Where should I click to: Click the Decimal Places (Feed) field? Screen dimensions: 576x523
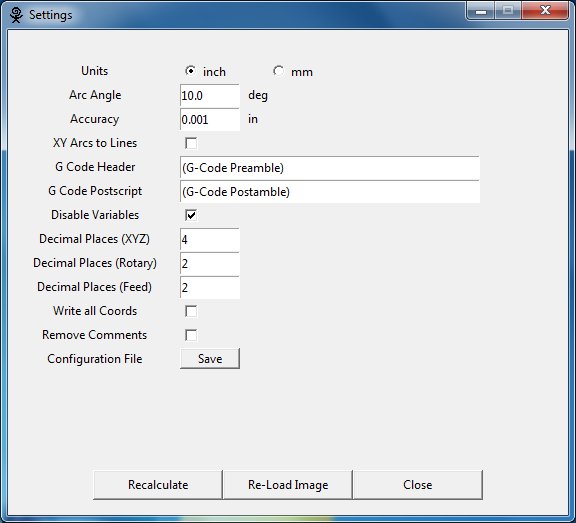(x=210, y=288)
